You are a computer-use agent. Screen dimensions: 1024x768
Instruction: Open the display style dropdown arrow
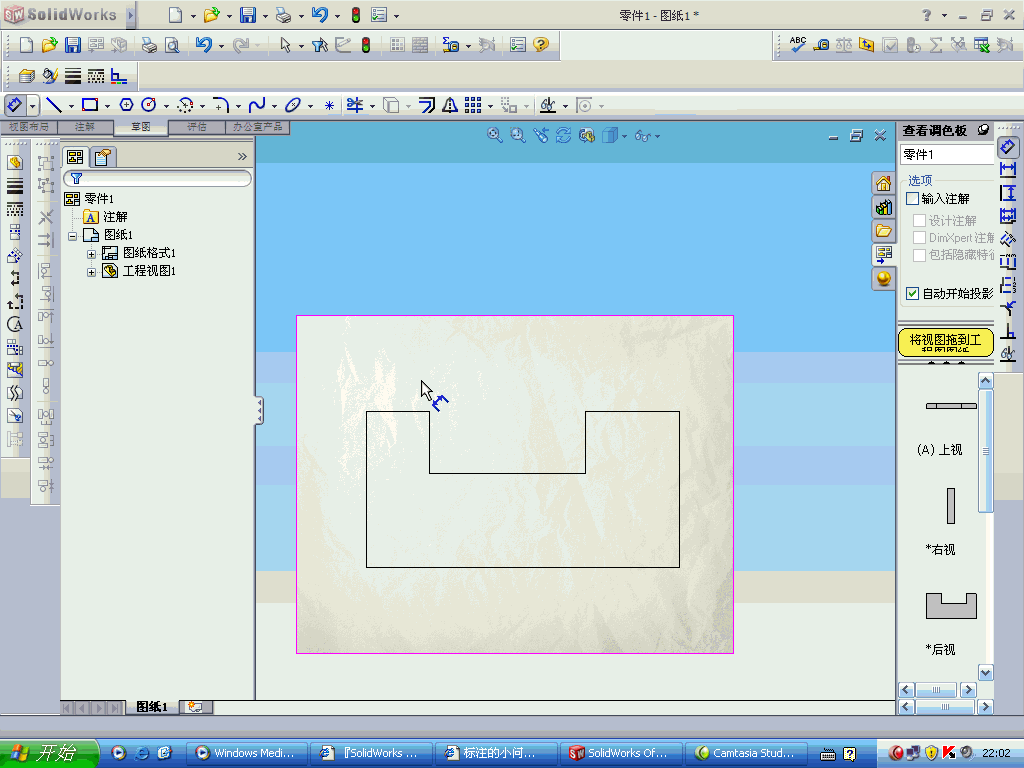624,136
